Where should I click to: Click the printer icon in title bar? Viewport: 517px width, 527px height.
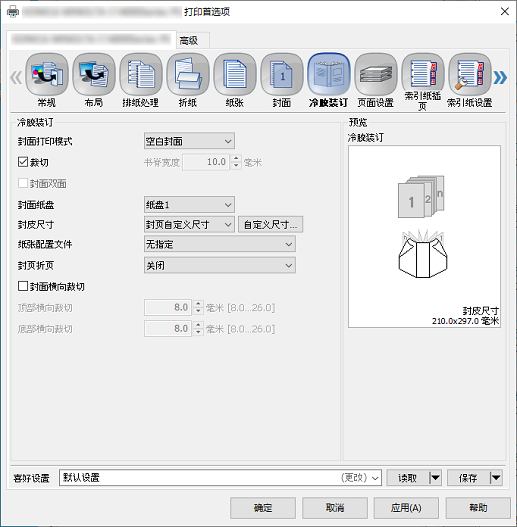coord(13,12)
